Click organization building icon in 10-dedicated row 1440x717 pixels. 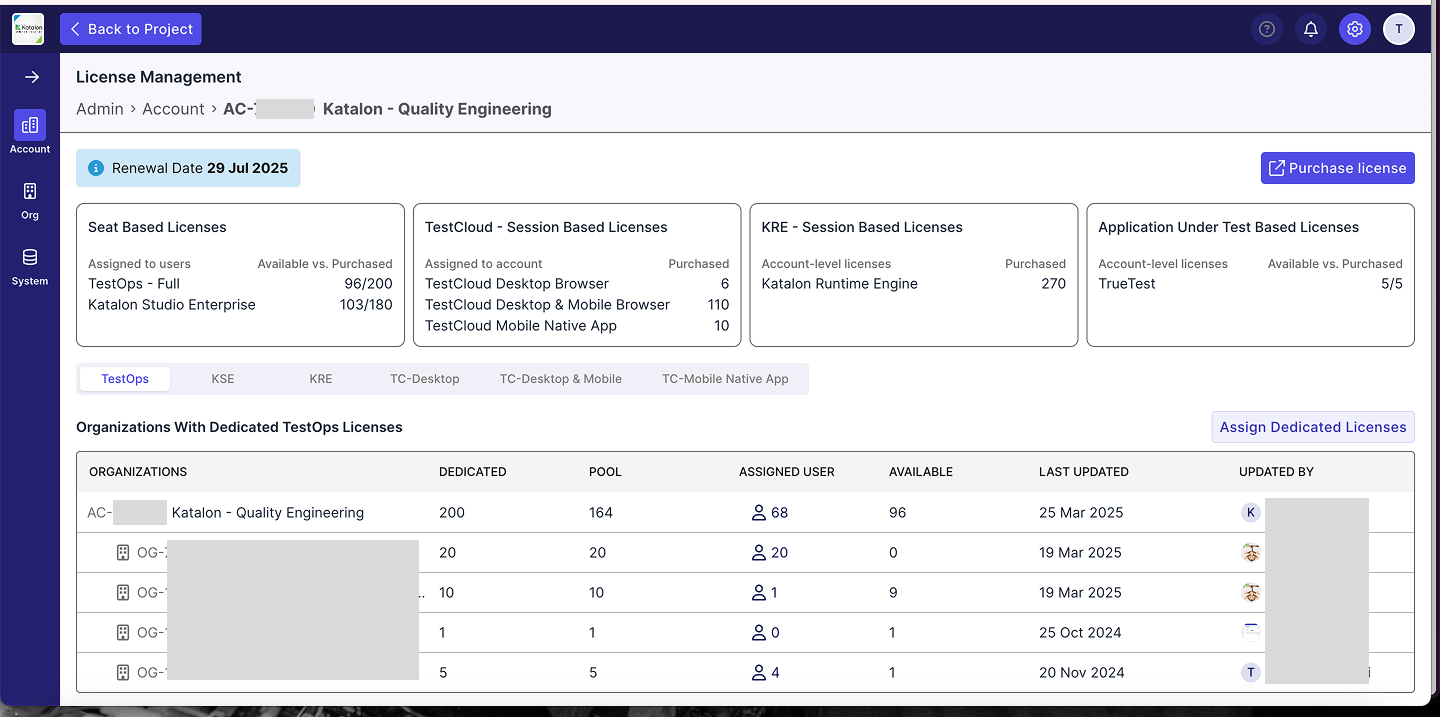(123, 593)
